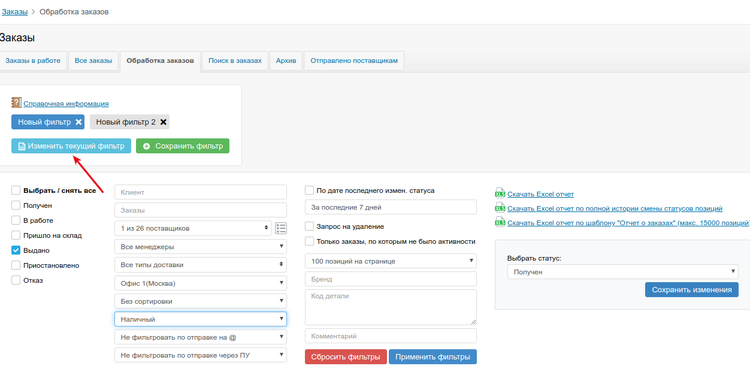Viewport: 750px width, 381px height.
Task: Switch to the 'Все заказы' tab
Action: (93, 61)
